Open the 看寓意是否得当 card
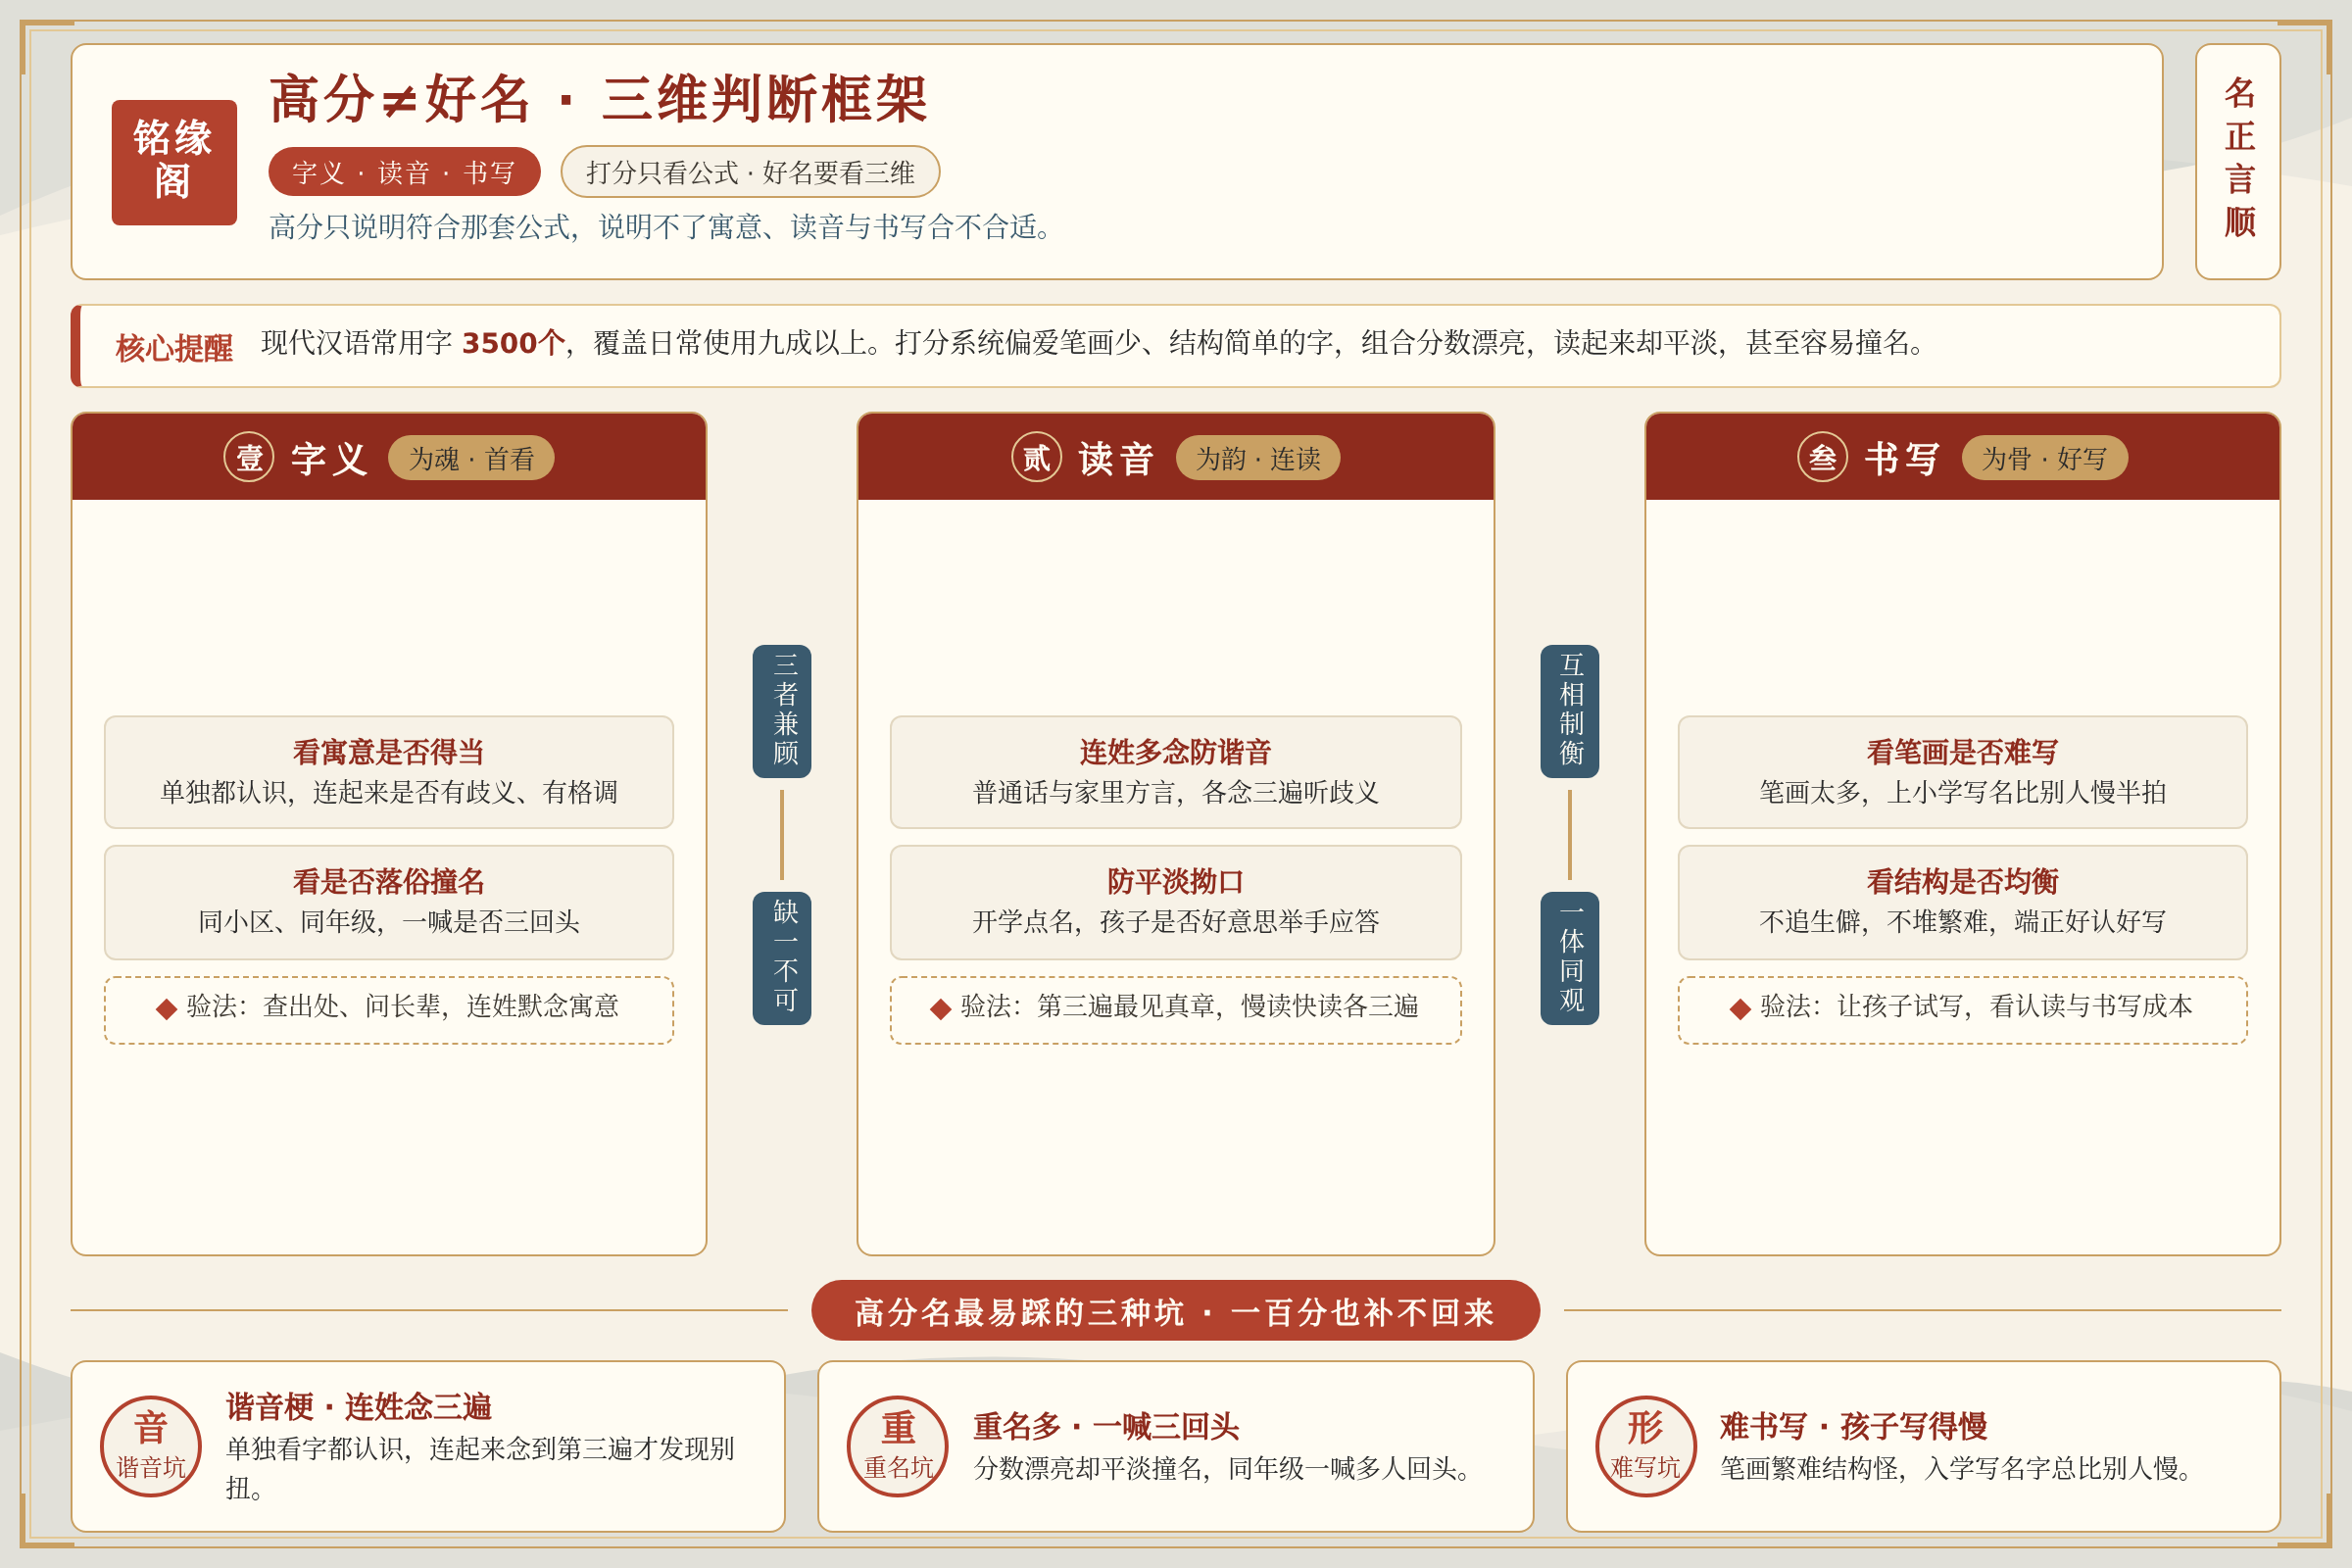2352x1568 pixels. point(389,772)
